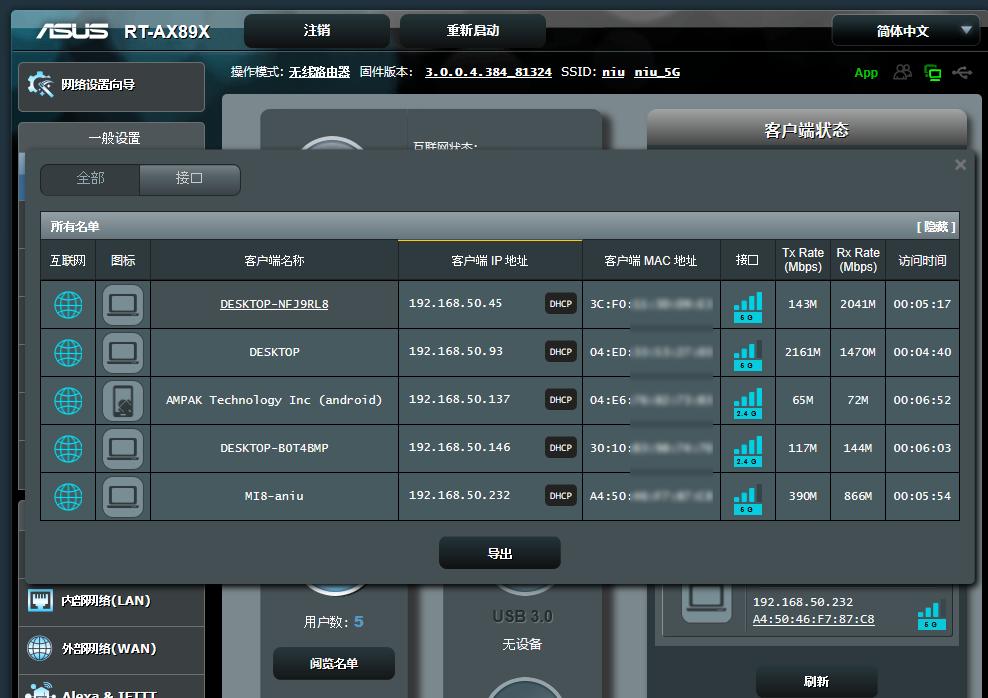Click the internet globe icon for MI8-aniu
988x698 pixels.
tap(68, 496)
